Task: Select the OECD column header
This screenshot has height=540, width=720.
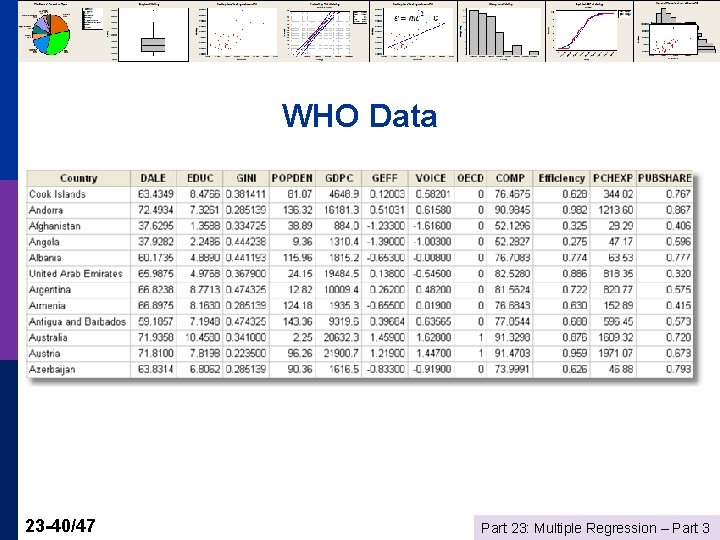Action: [470, 178]
